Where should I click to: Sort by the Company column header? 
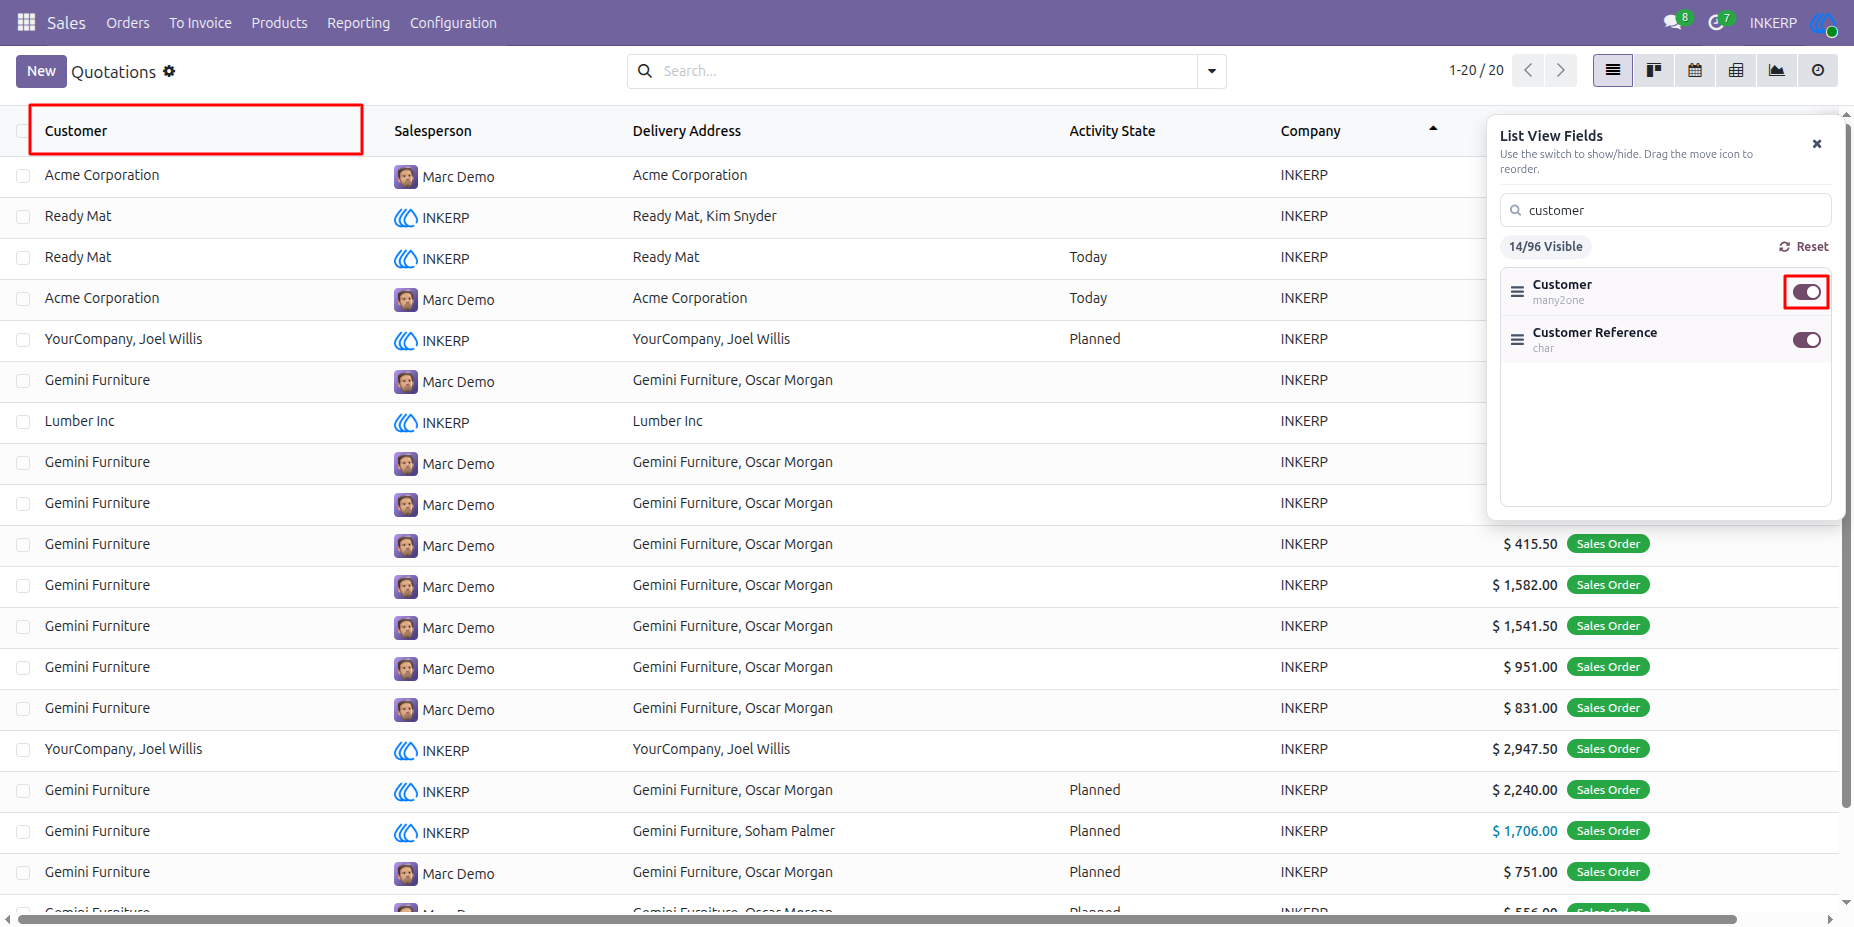[x=1310, y=131]
